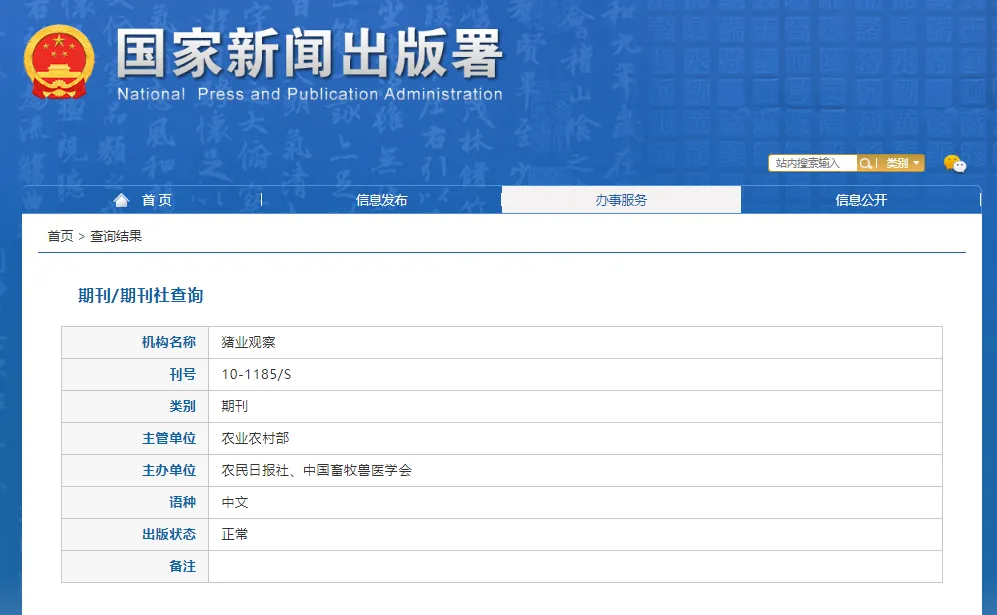Click the 备注 row label
The width and height of the screenshot is (997, 615).
coord(182,566)
